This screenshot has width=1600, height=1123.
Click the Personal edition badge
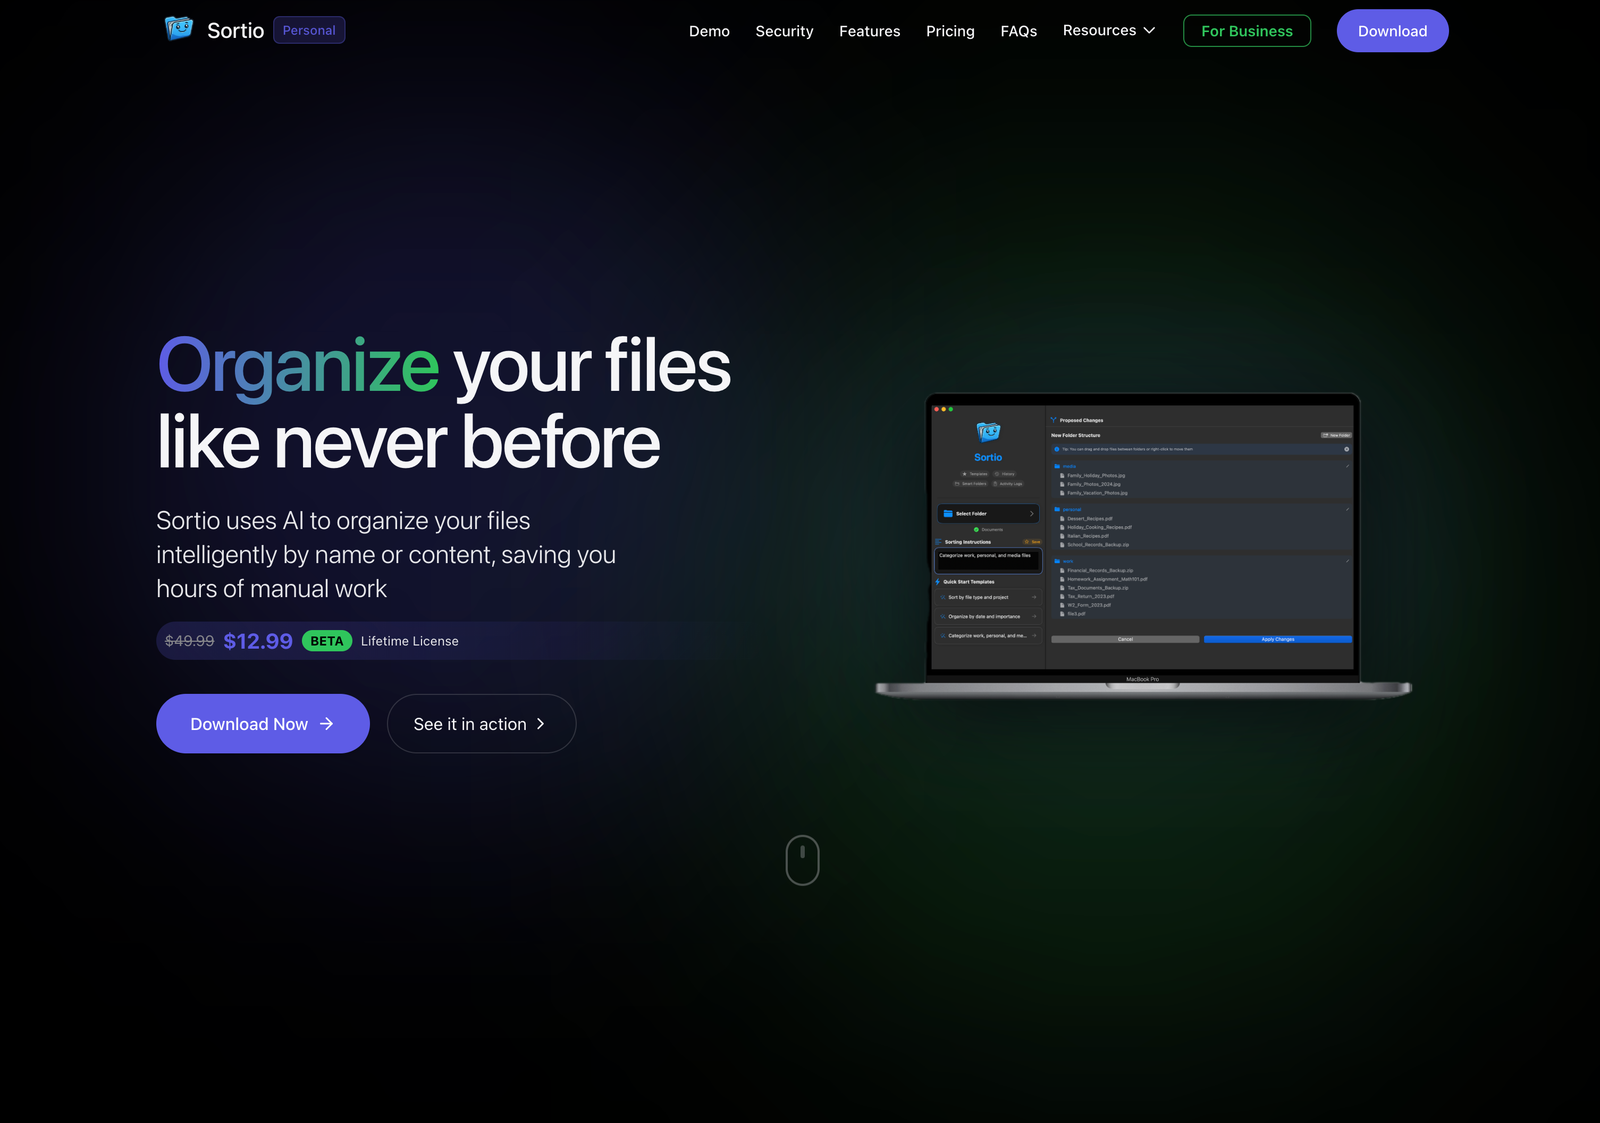309,30
